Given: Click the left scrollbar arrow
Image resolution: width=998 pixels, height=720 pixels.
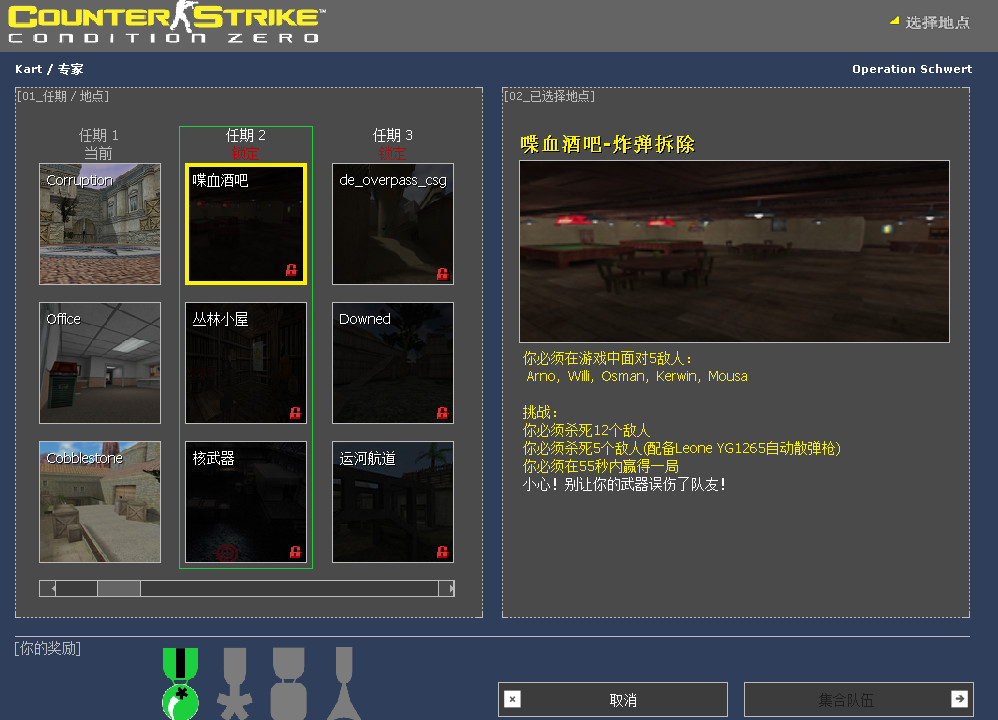Looking at the screenshot, I should [48, 589].
